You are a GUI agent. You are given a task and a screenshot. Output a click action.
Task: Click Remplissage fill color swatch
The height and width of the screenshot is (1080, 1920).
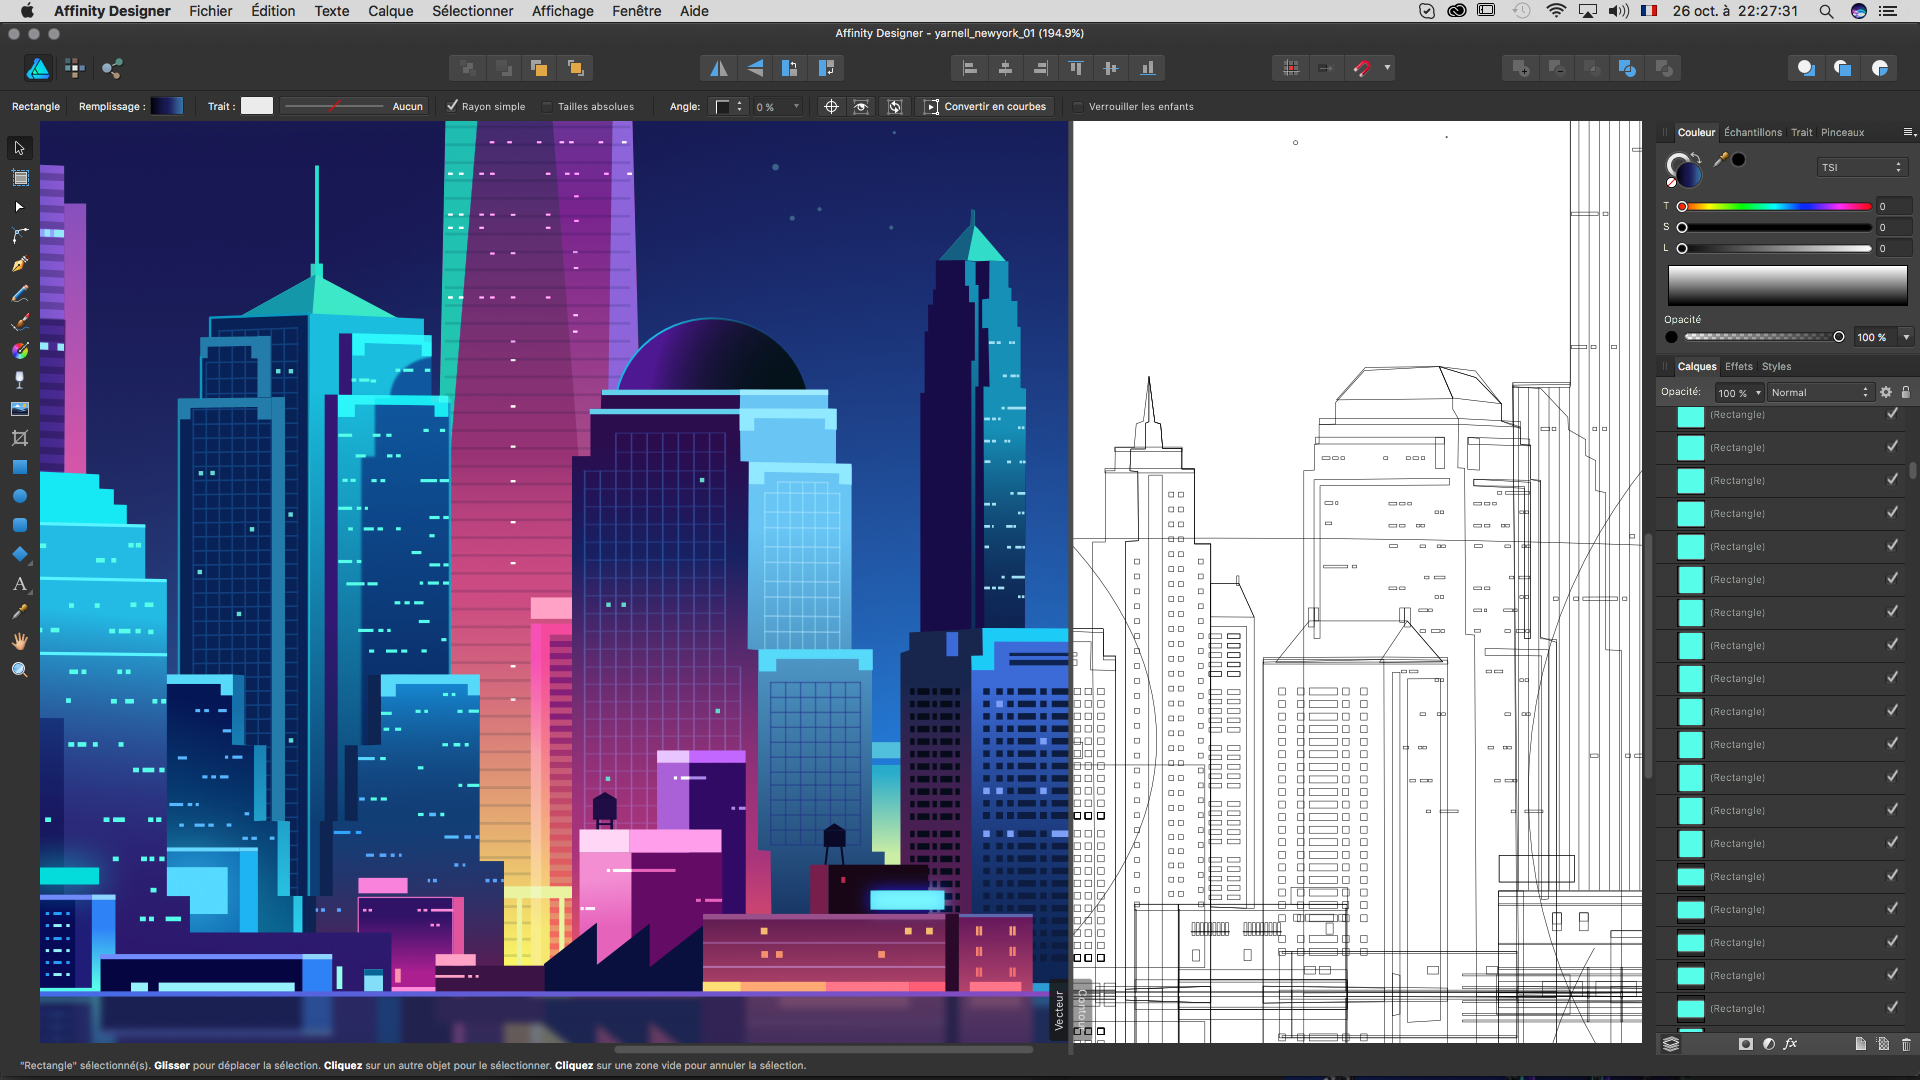point(167,106)
